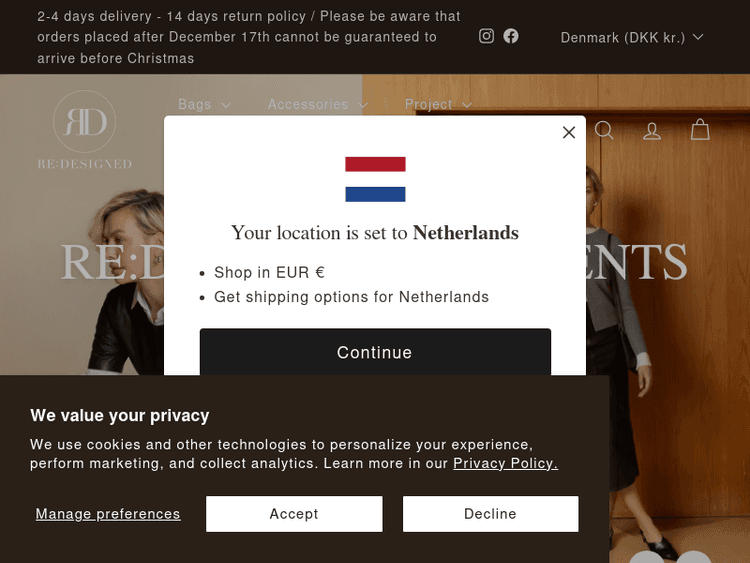Follow the Privacy Policy link

pos(505,463)
